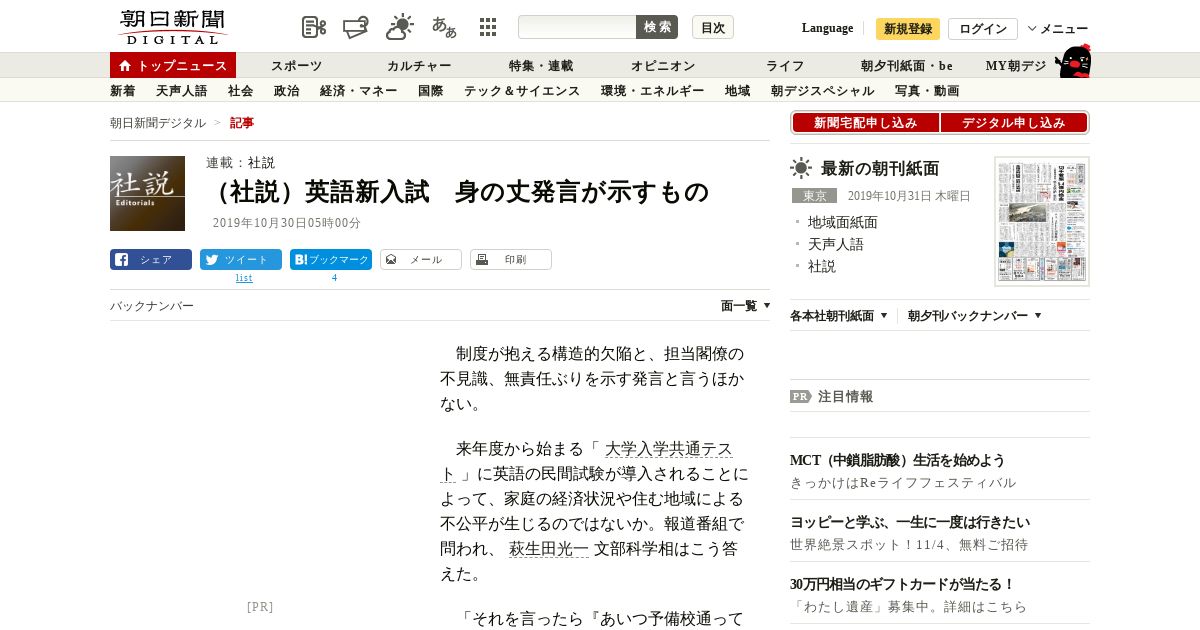
Task: Open the tweet list link
Action: point(244,278)
